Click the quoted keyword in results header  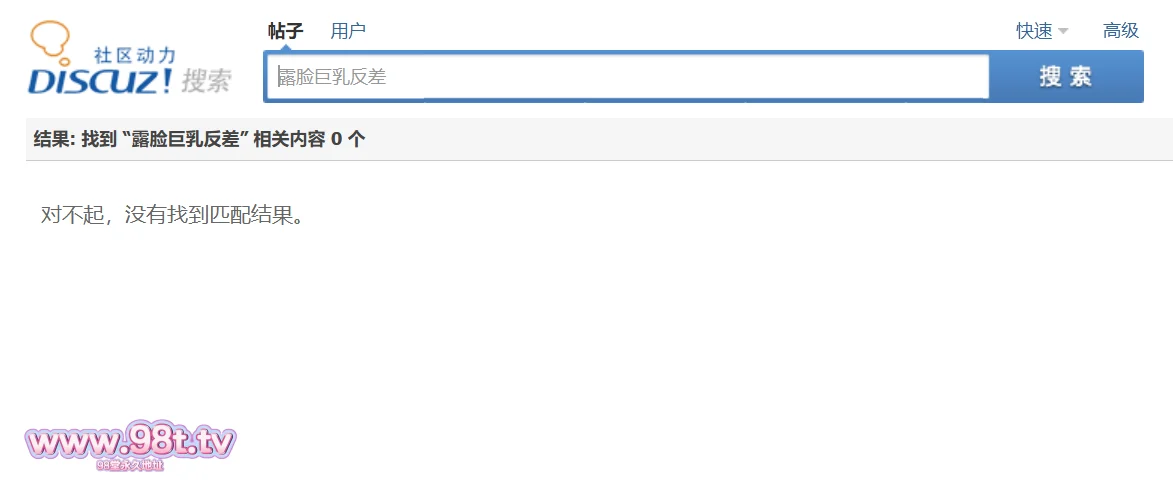tap(184, 139)
